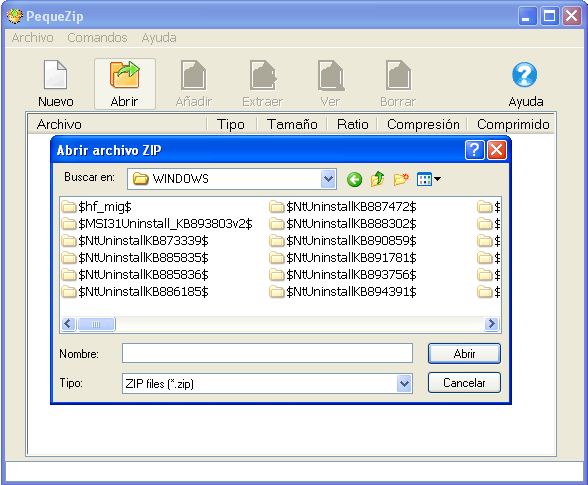Click the Abrir open archive toolbar icon

[x=124, y=83]
